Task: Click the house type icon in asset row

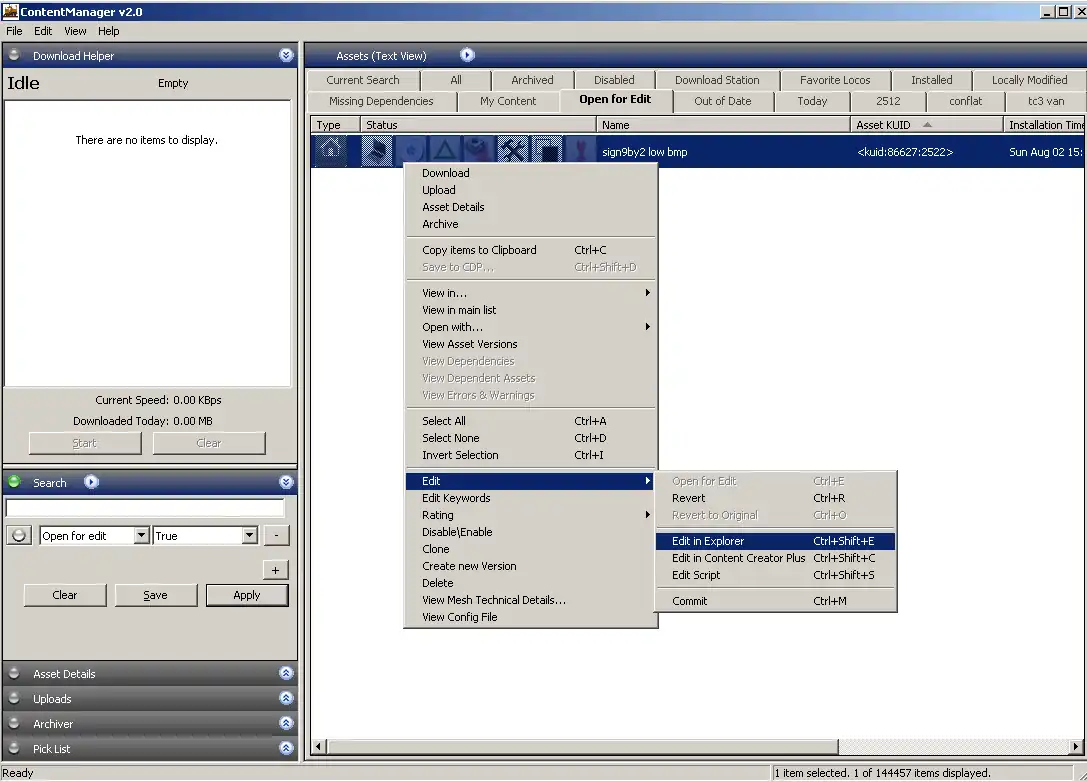Action: click(331, 152)
